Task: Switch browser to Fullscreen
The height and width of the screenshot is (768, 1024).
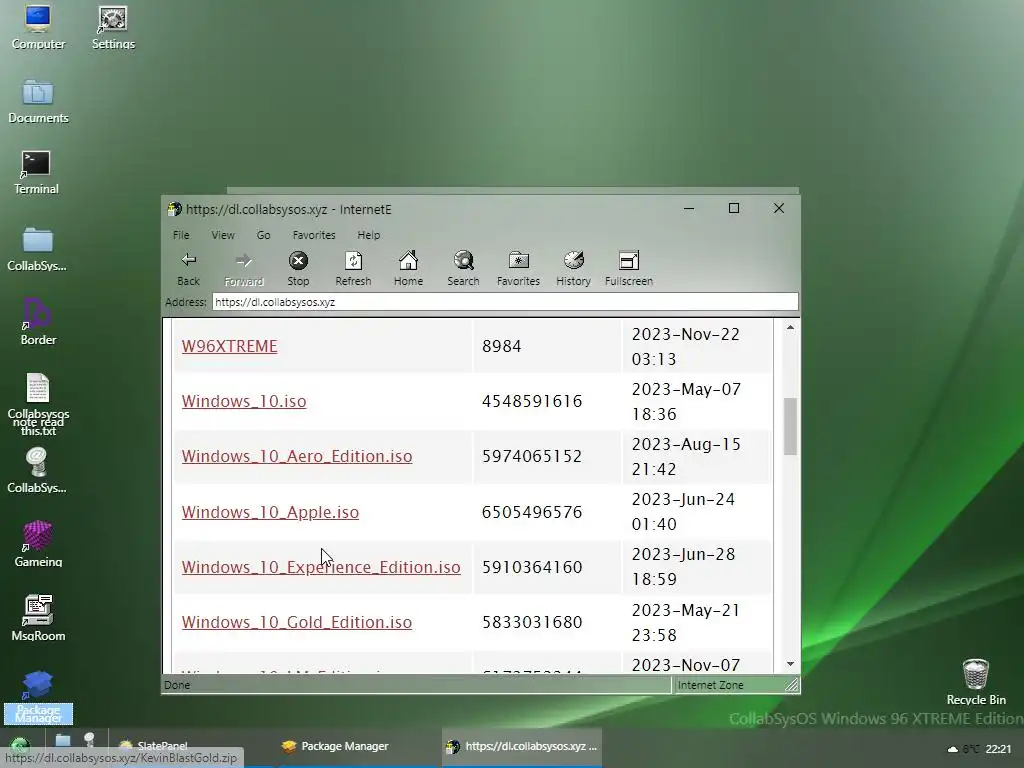Action: coord(629,268)
